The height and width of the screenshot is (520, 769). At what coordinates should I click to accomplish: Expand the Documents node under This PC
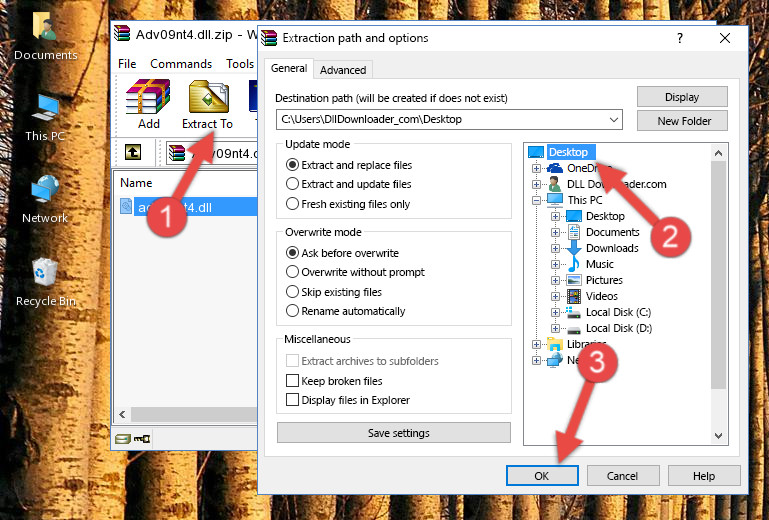click(x=555, y=233)
